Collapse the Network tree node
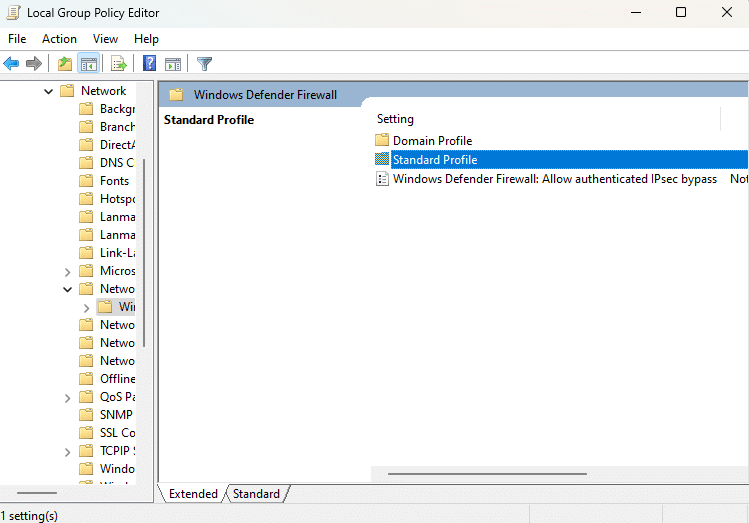The height and width of the screenshot is (523, 749). pyautogui.click(x=48, y=91)
